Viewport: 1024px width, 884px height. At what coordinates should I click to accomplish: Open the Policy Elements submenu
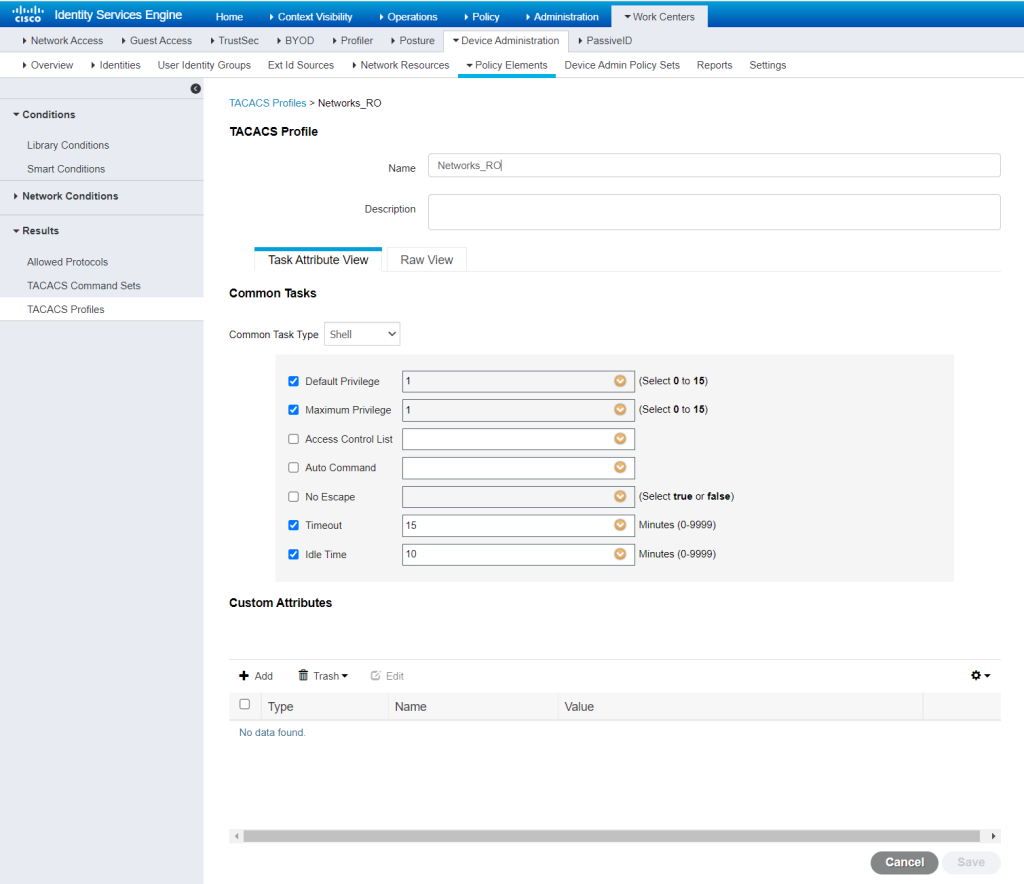coord(507,65)
